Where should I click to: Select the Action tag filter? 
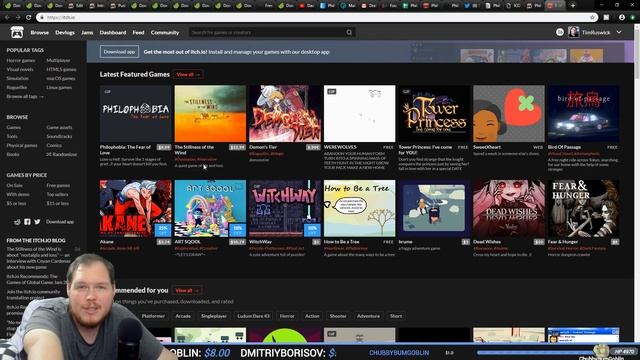click(312, 316)
